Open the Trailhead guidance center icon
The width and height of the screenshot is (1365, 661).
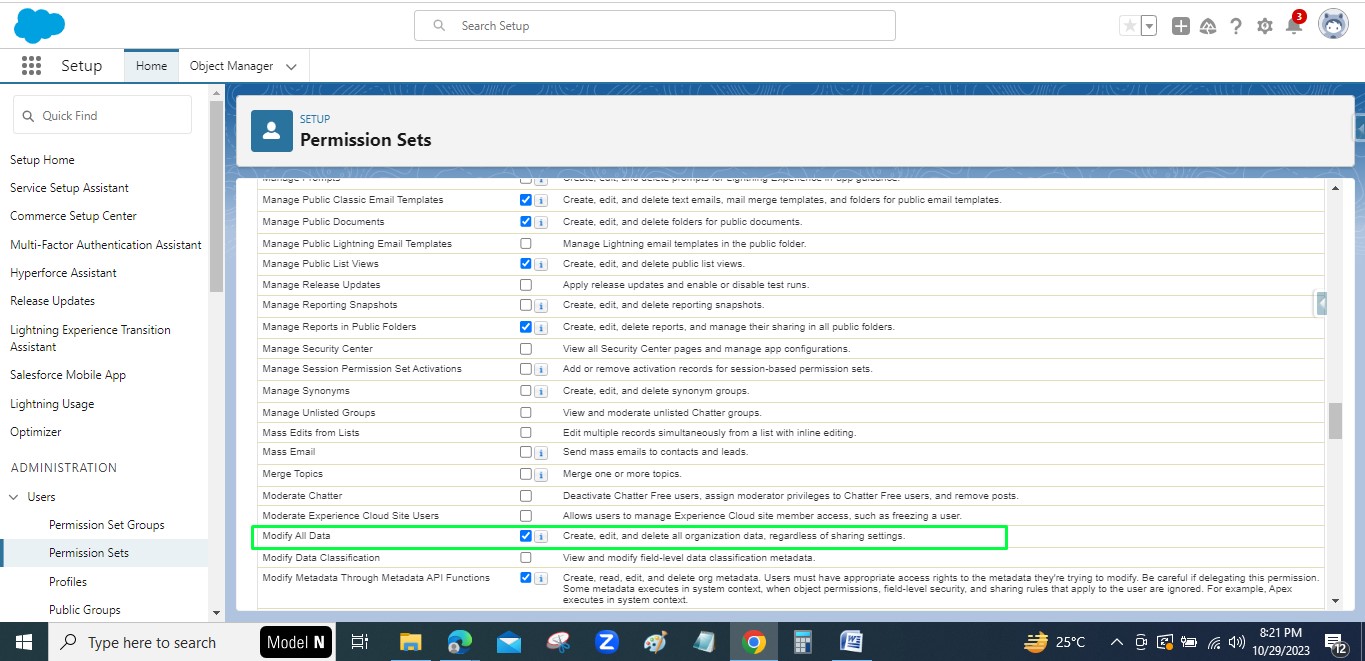(x=1208, y=26)
